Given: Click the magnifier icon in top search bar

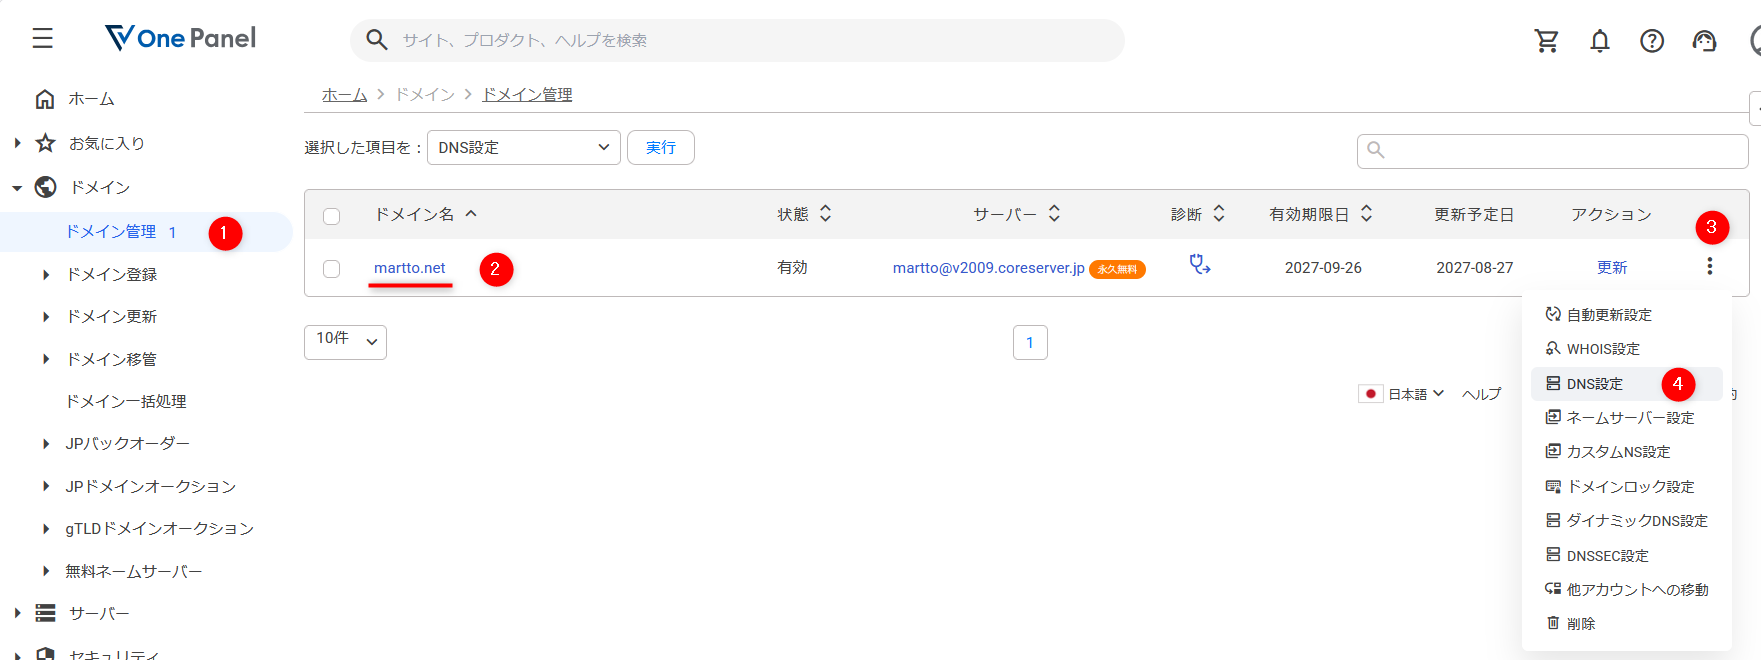Looking at the screenshot, I should coord(377,40).
